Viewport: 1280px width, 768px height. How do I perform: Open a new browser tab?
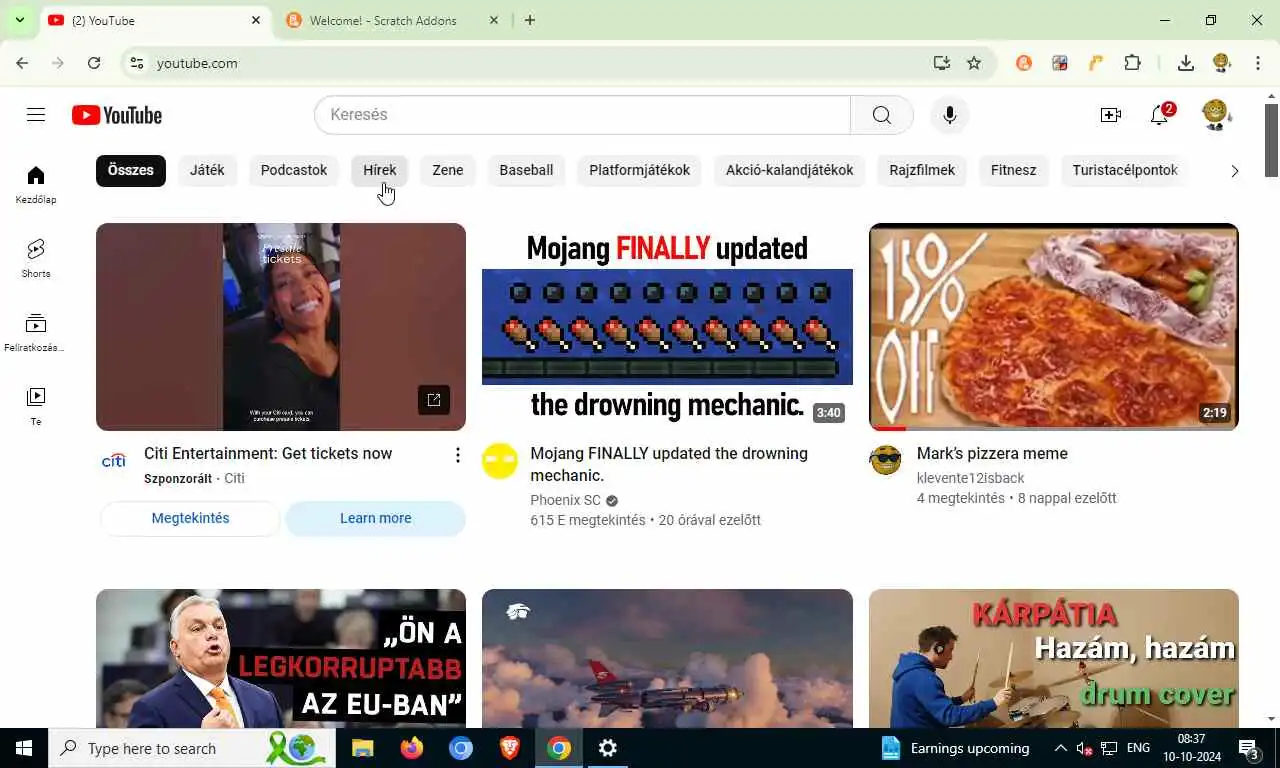(530, 20)
